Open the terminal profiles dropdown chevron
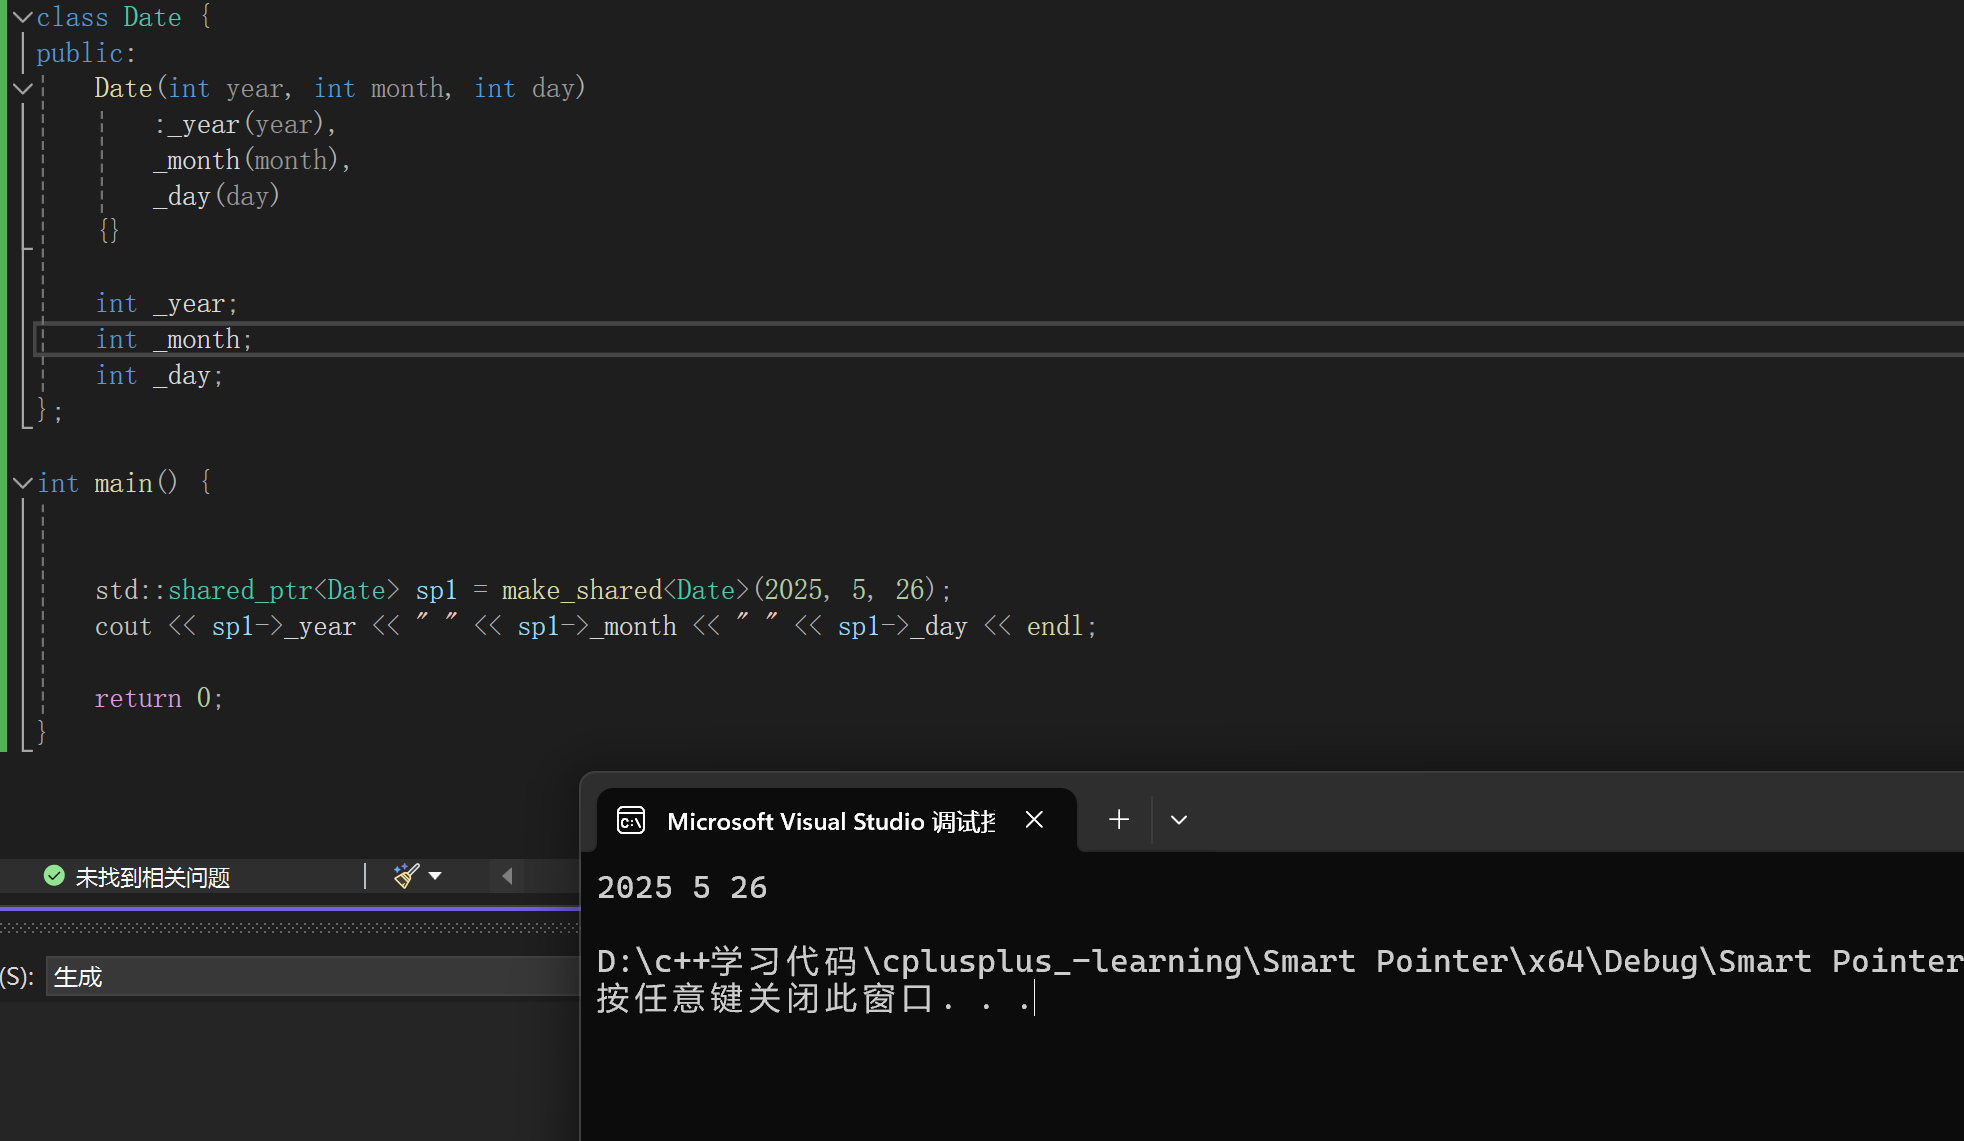 click(x=1179, y=820)
